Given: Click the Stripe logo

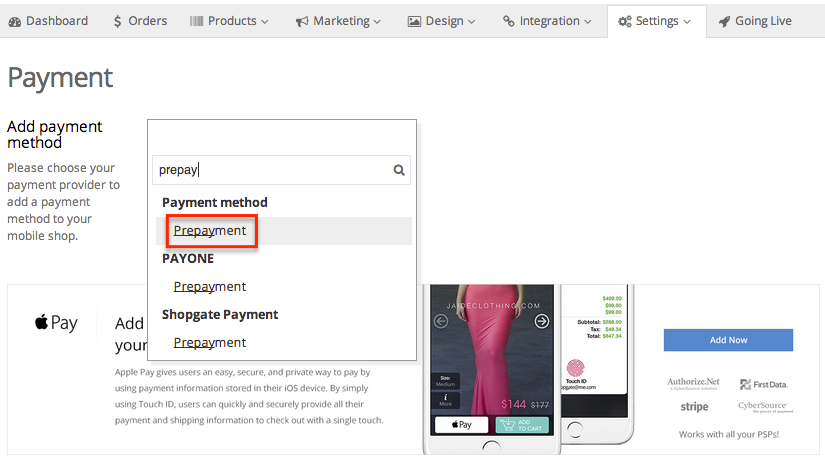Looking at the screenshot, I should 694,407.
